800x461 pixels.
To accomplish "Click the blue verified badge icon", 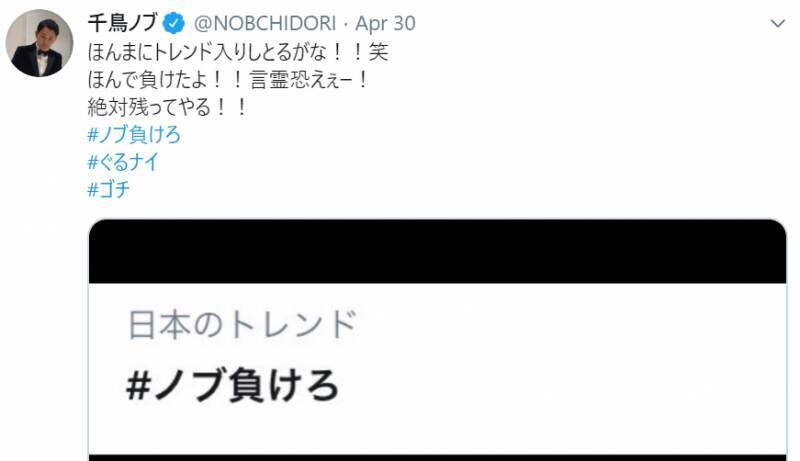I will (173, 23).
